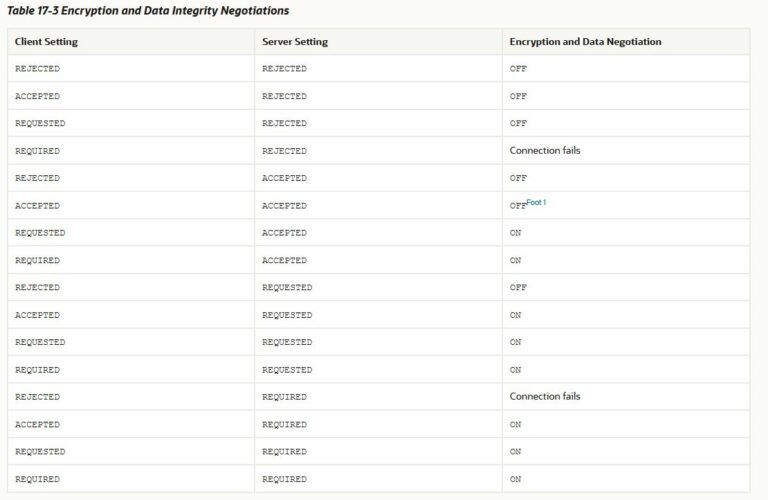The height and width of the screenshot is (500, 768).
Task: Click Connection fails in the REQUIRED/REJECTED row
Action: coord(544,151)
